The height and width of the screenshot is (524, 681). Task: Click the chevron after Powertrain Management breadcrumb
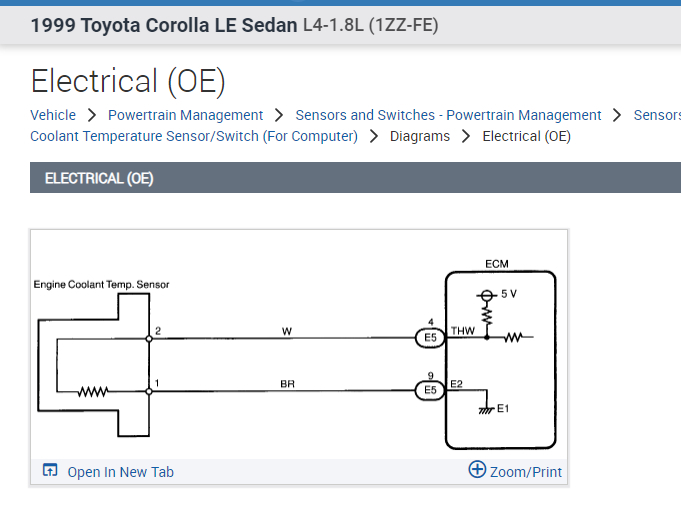279,115
